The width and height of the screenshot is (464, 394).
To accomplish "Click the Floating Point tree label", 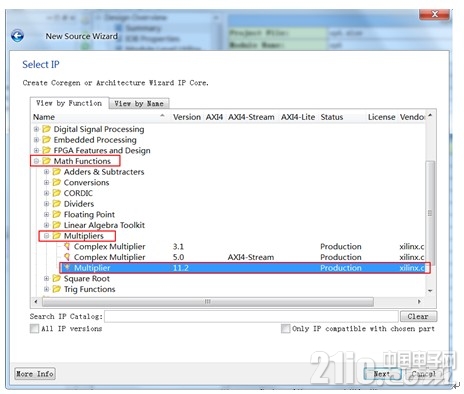I will coord(89,214).
